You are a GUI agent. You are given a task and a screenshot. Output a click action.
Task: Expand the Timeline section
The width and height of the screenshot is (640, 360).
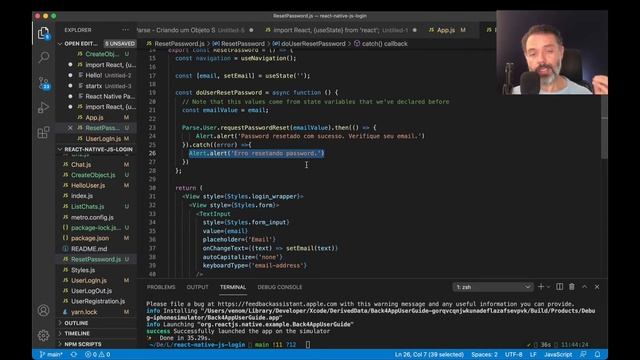[96, 333]
